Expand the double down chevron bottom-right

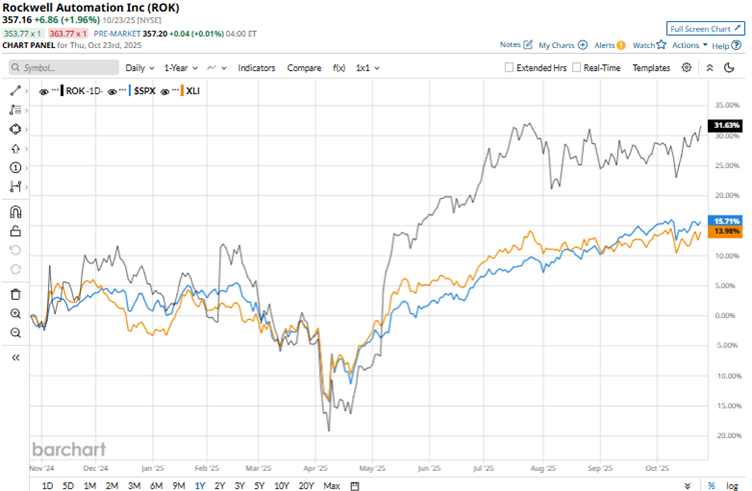pos(687,486)
